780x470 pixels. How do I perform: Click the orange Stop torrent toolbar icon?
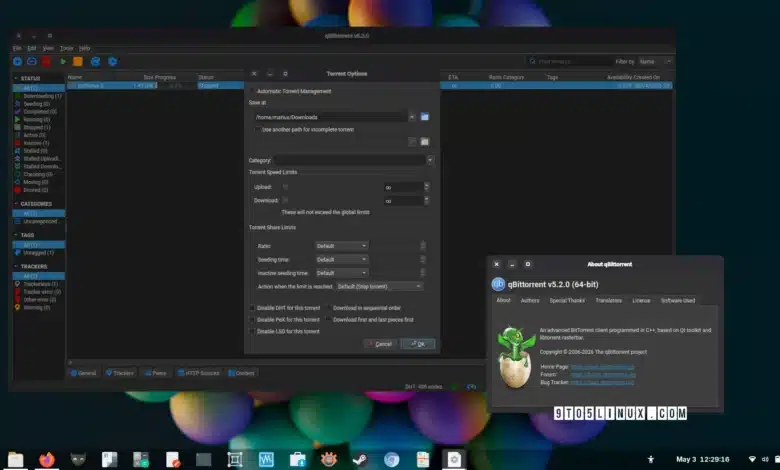(x=78, y=61)
